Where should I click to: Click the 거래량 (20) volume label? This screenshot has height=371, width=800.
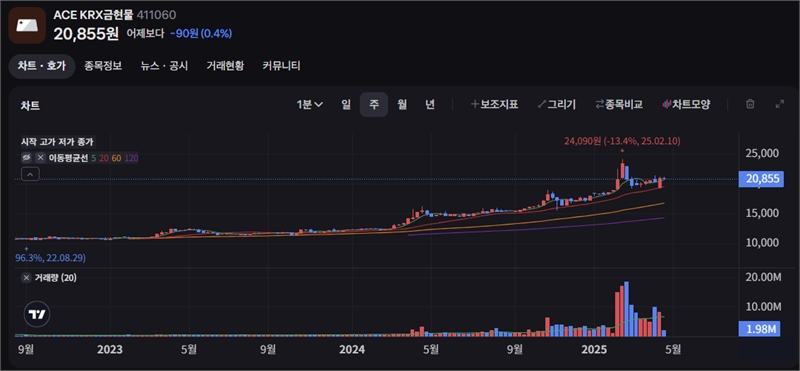55,278
